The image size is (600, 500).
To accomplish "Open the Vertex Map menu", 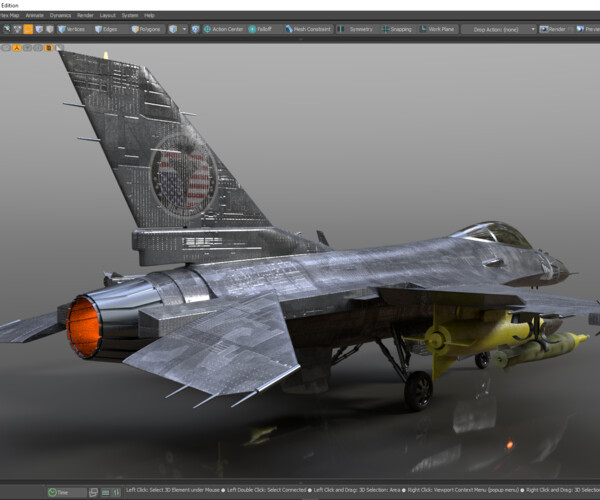I will pyautogui.click(x=9, y=15).
